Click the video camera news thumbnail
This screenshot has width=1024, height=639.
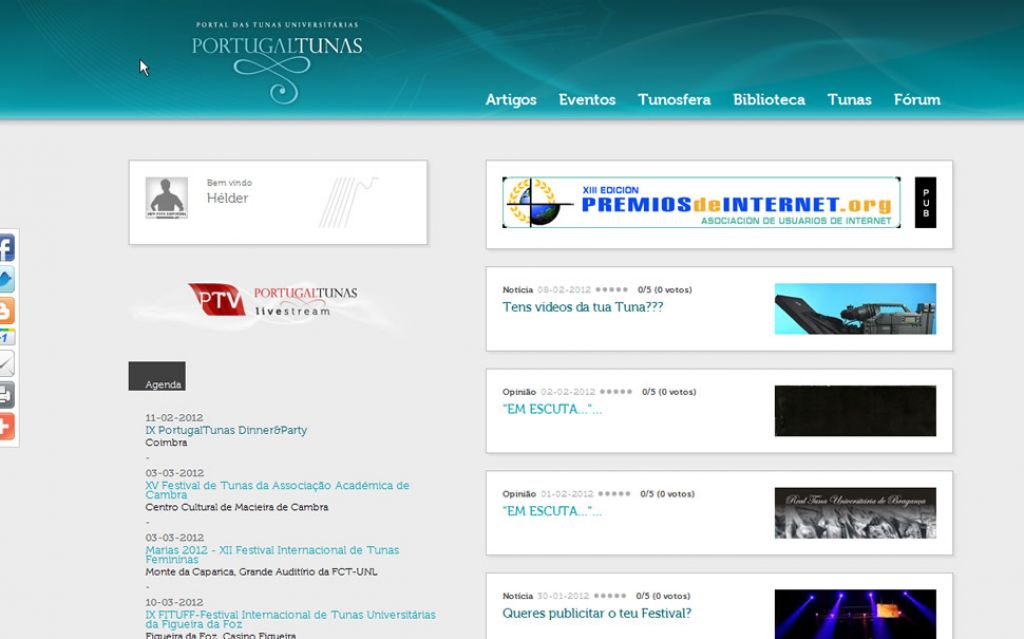(x=855, y=308)
